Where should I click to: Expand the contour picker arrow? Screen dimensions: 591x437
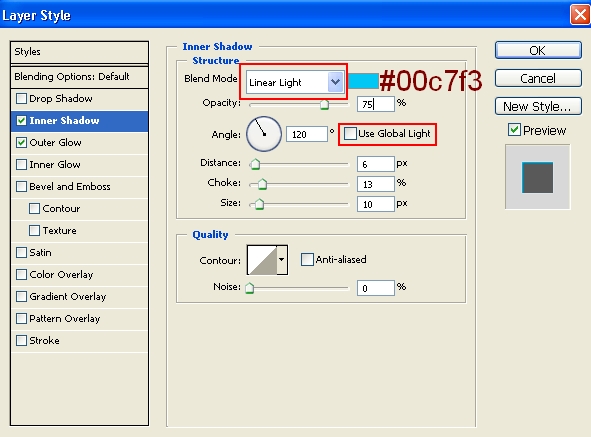click(282, 260)
